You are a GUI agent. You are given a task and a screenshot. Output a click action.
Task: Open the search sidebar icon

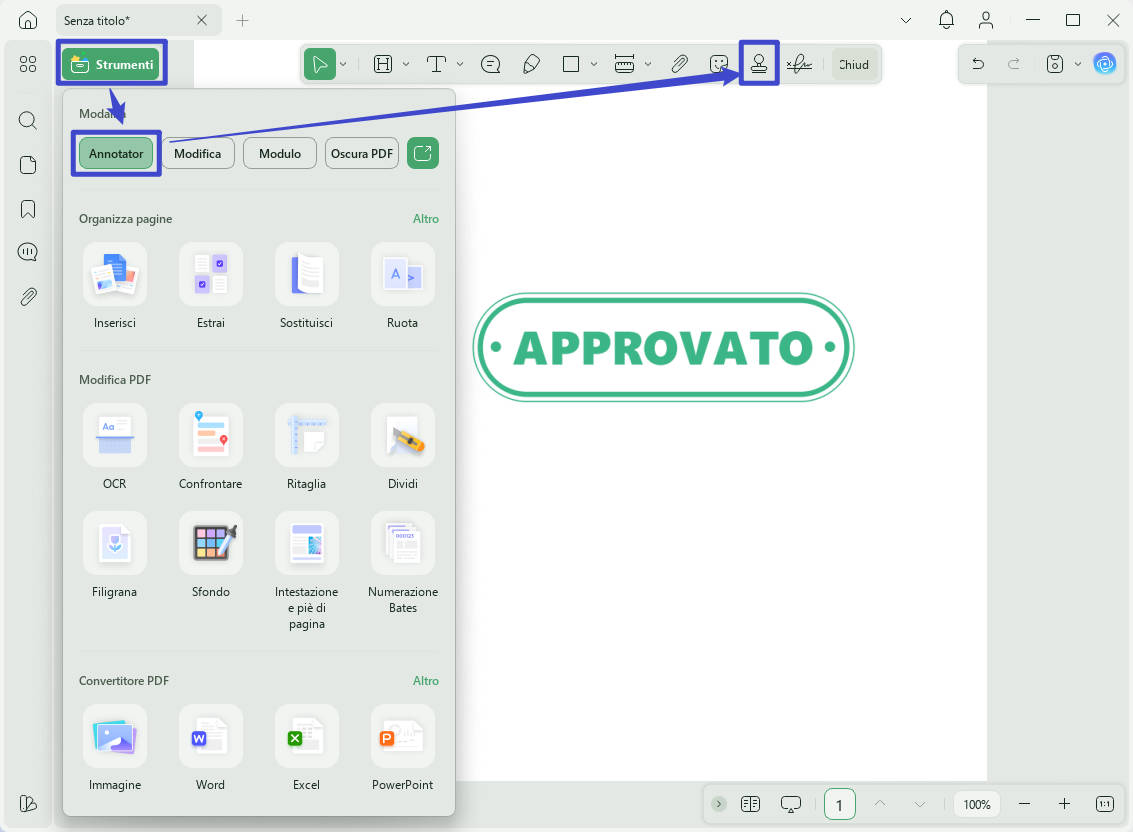pyautogui.click(x=28, y=120)
